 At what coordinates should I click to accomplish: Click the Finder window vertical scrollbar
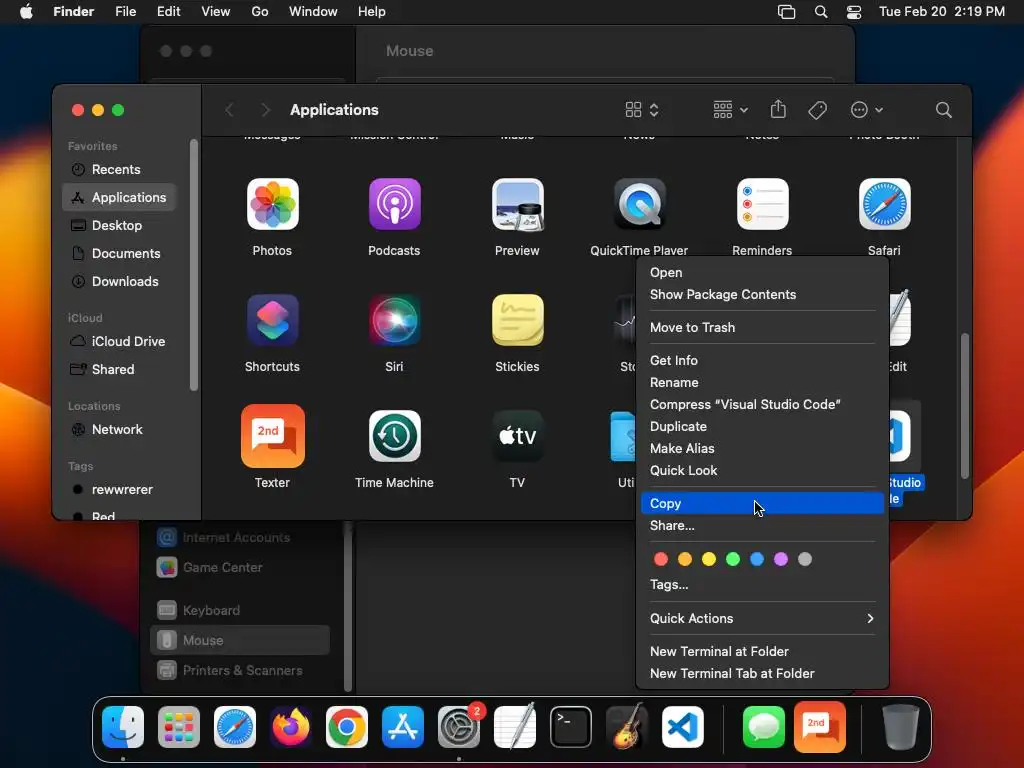(x=964, y=405)
